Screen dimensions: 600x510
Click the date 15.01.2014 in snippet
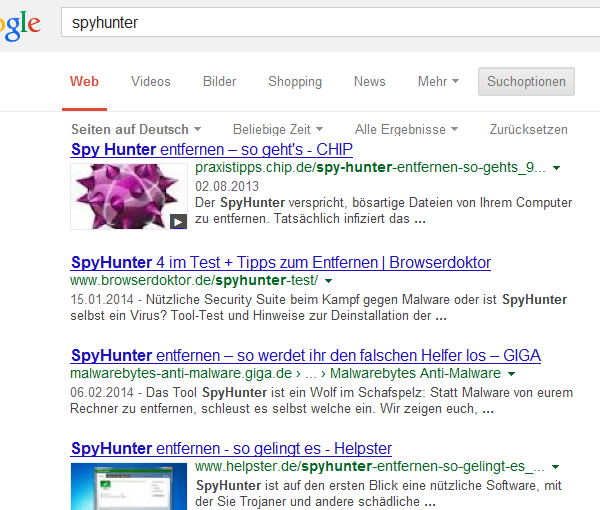coord(102,299)
